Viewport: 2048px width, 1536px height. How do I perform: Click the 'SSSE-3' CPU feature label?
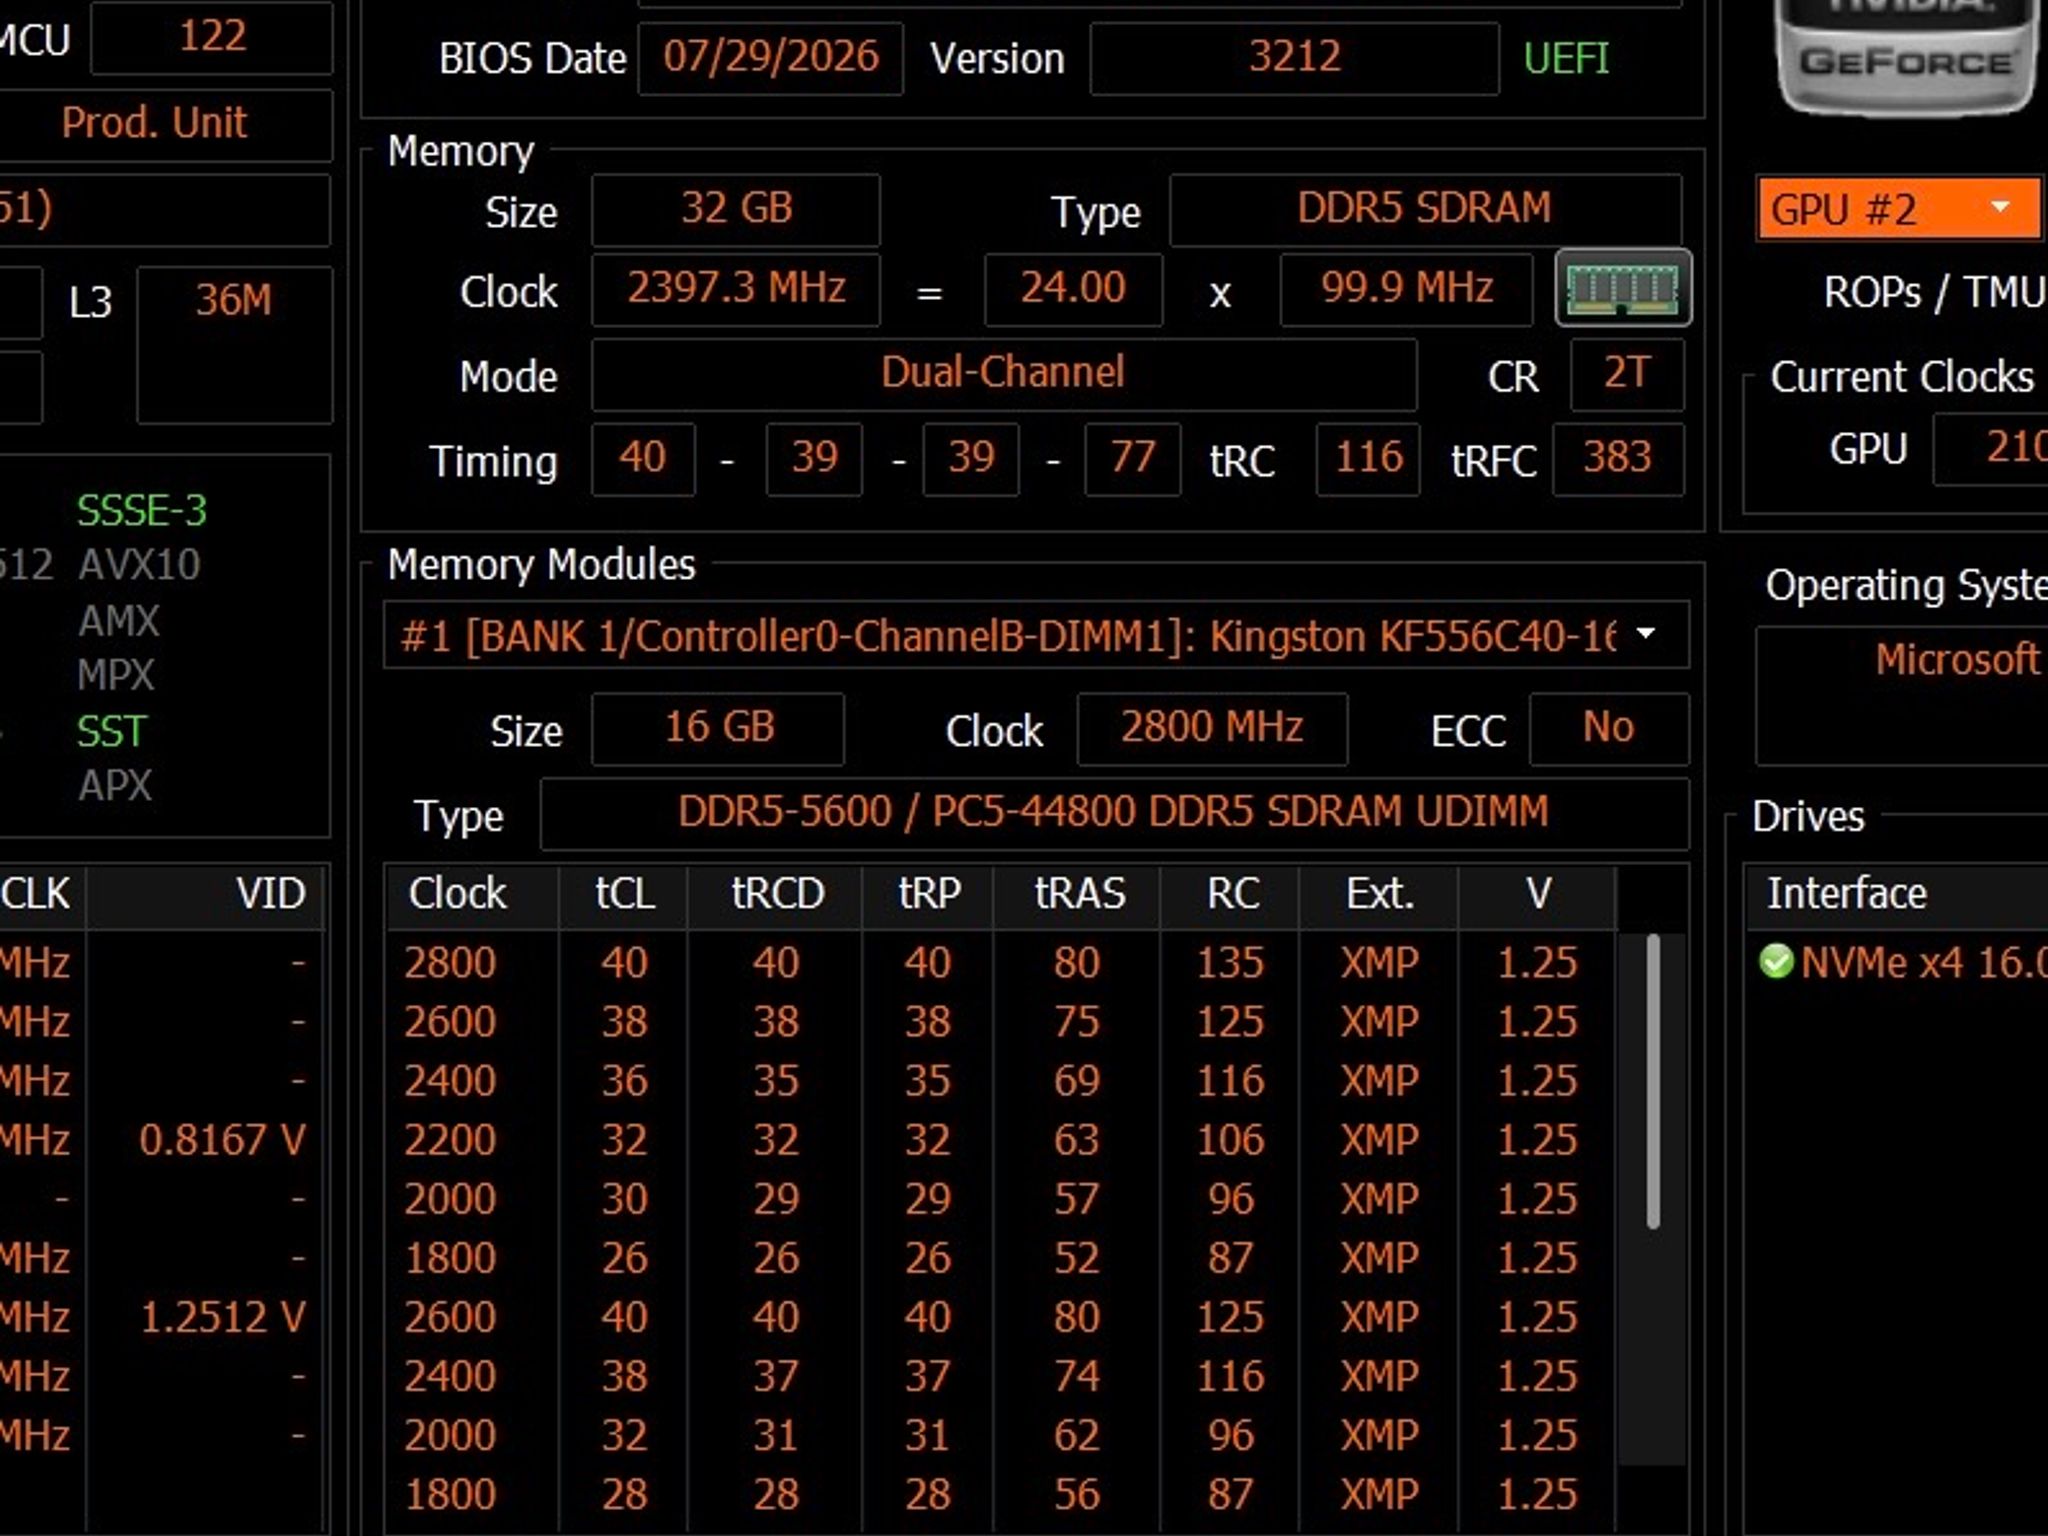click(x=142, y=511)
